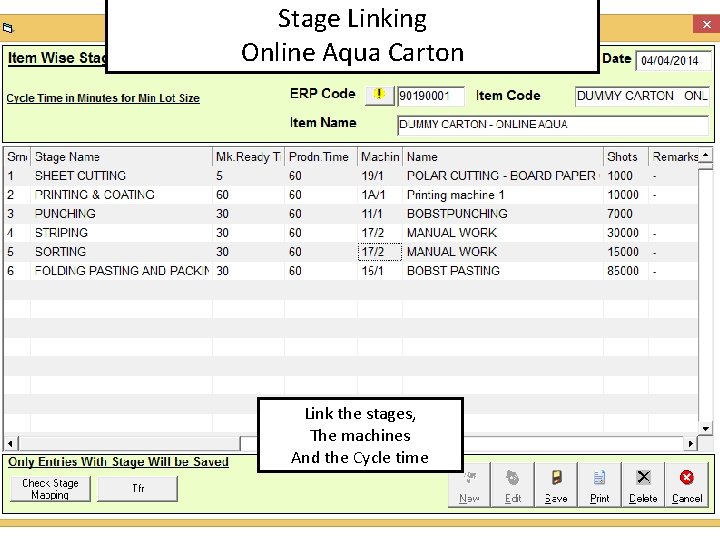Click MANUAL WORK in STRIPING row
The height and width of the screenshot is (540, 720).
(503, 233)
